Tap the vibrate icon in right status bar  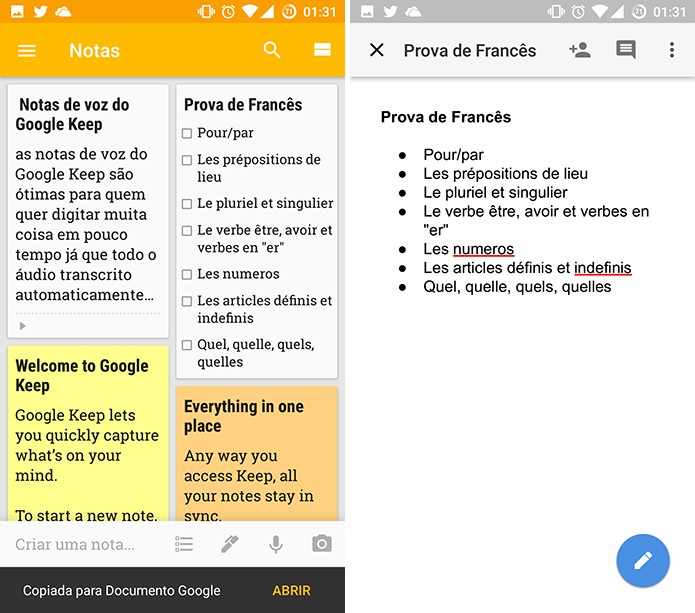[555, 12]
